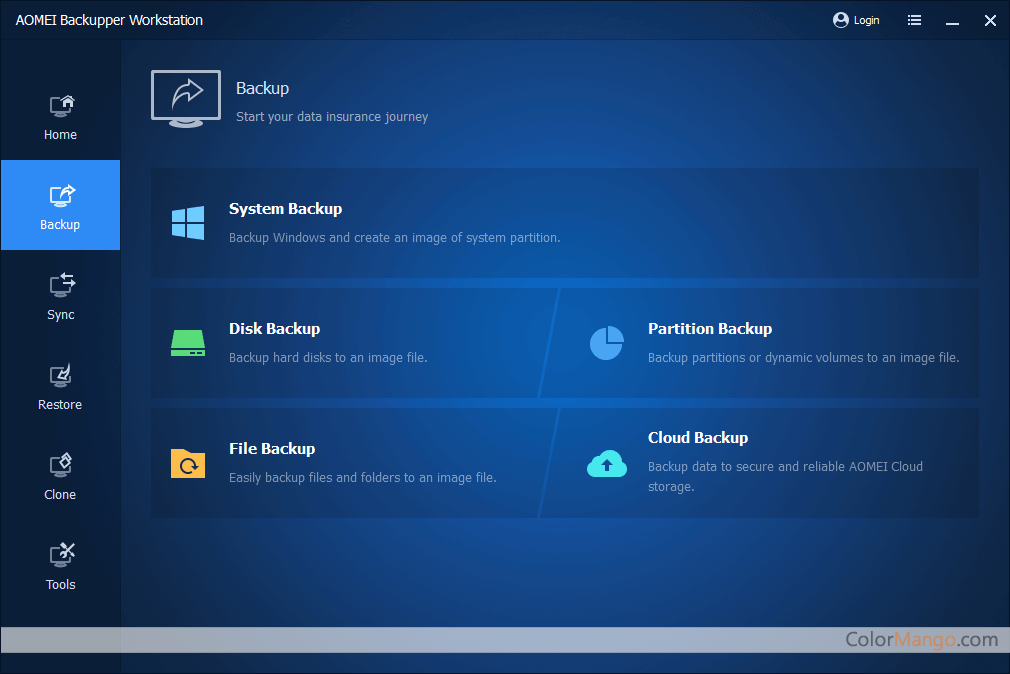Open the Home sidebar icon

pyautogui.click(x=61, y=106)
